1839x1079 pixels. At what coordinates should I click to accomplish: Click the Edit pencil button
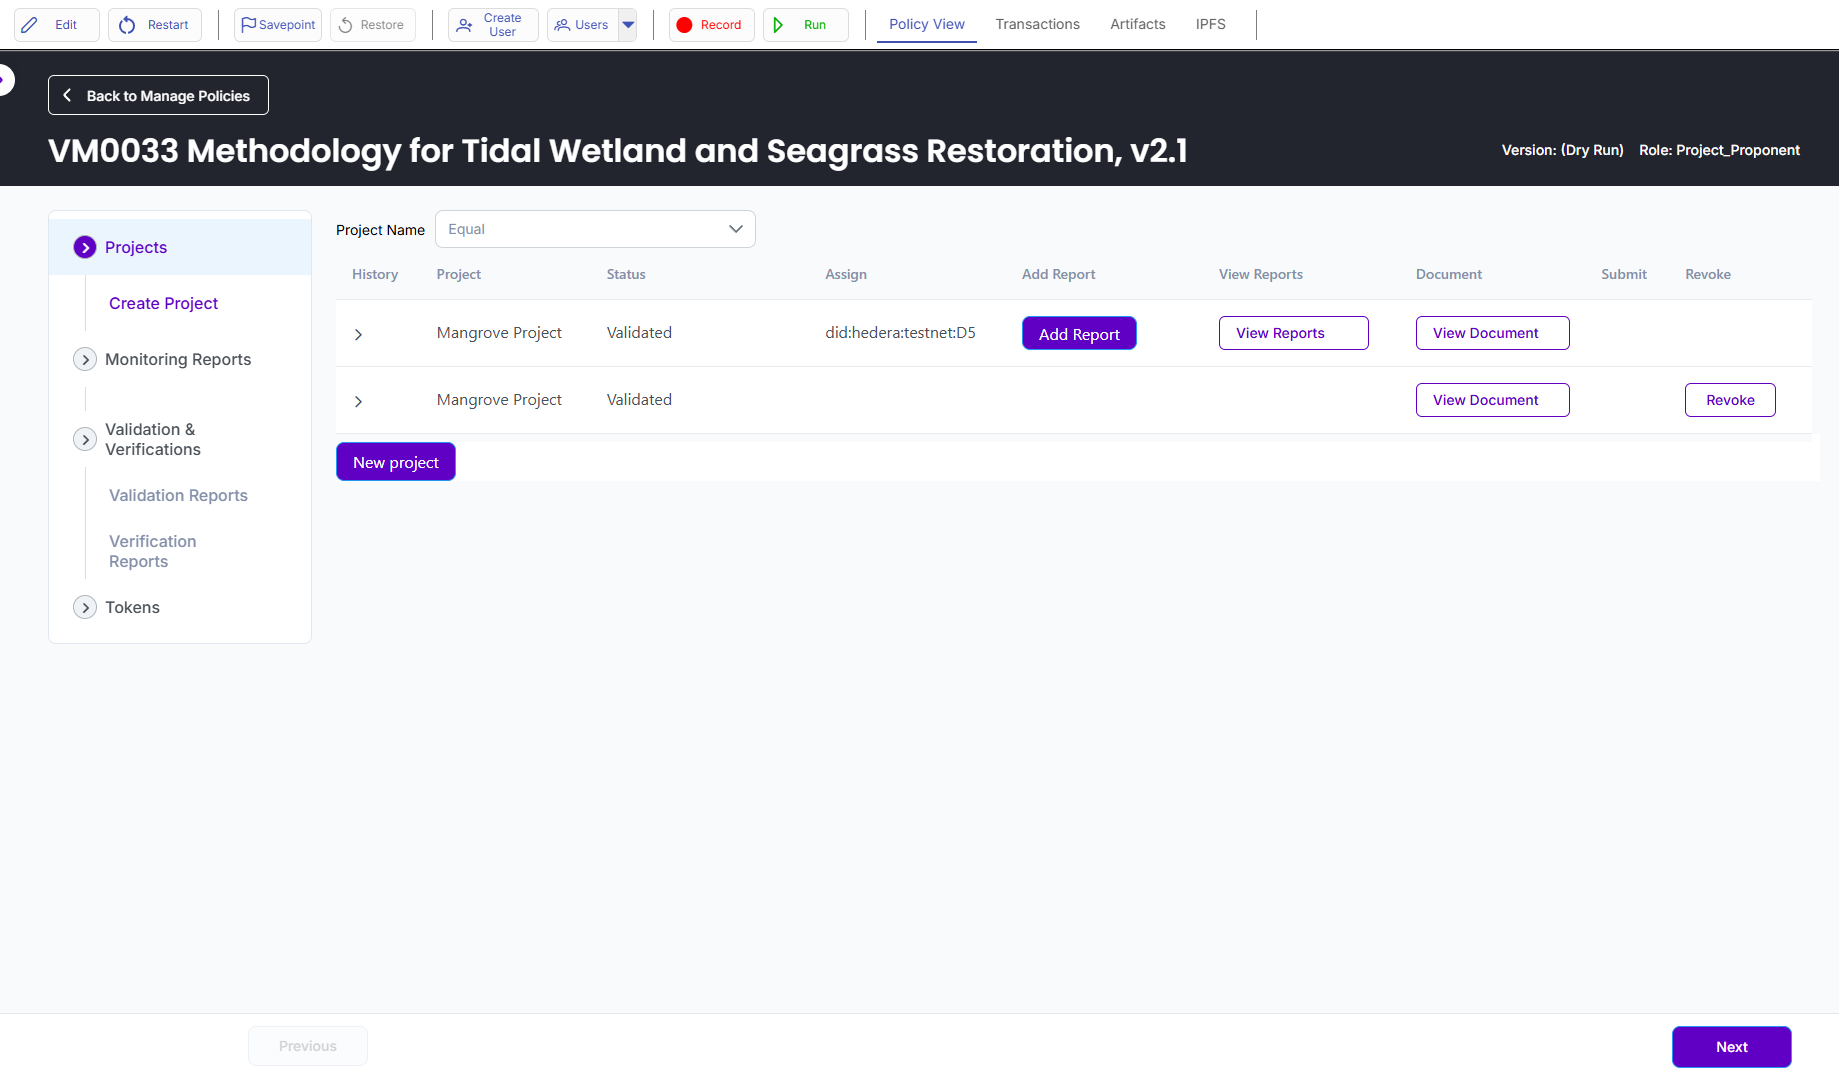tap(56, 25)
